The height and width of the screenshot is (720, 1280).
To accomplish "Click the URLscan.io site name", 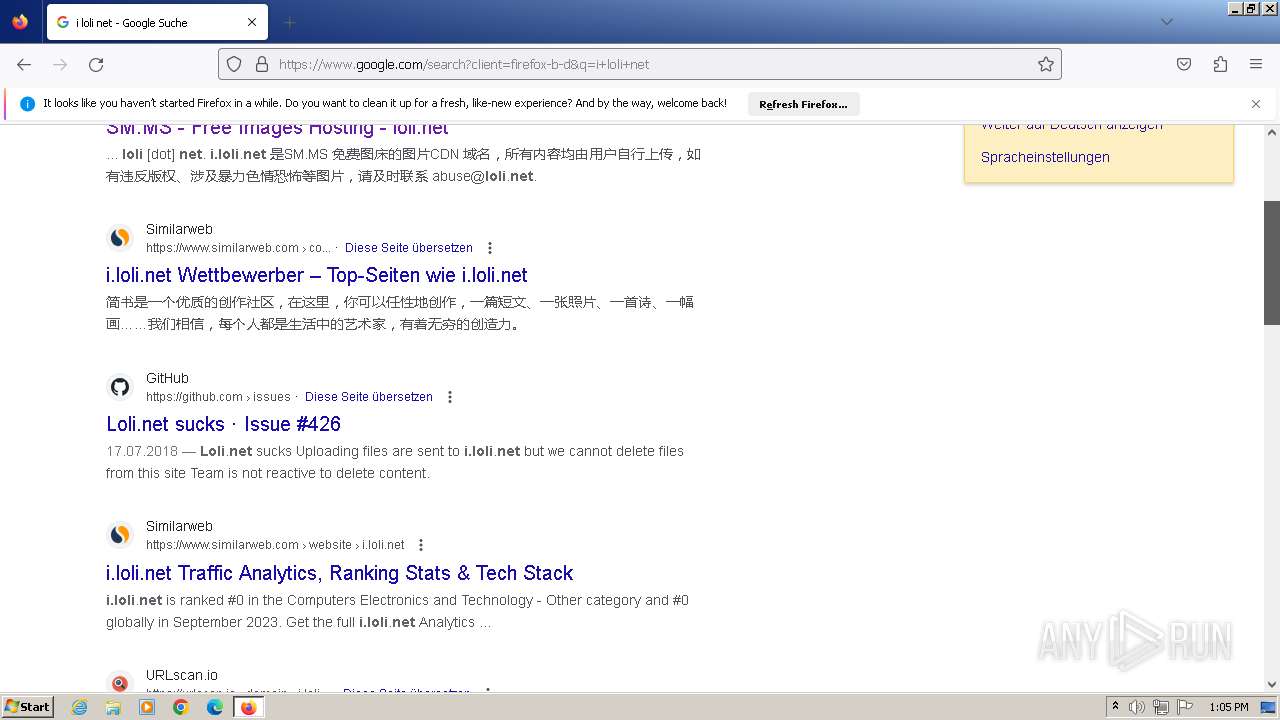I will click(x=182, y=675).
